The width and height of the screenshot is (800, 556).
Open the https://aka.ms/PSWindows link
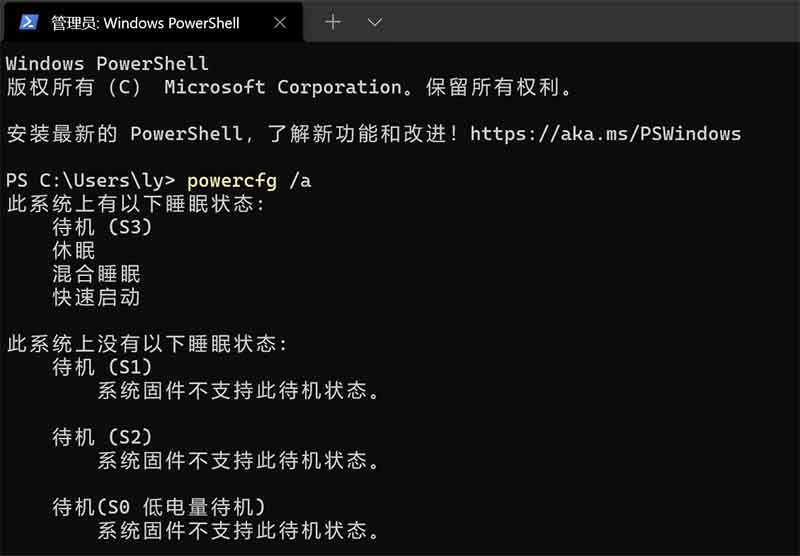[x=606, y=134]
